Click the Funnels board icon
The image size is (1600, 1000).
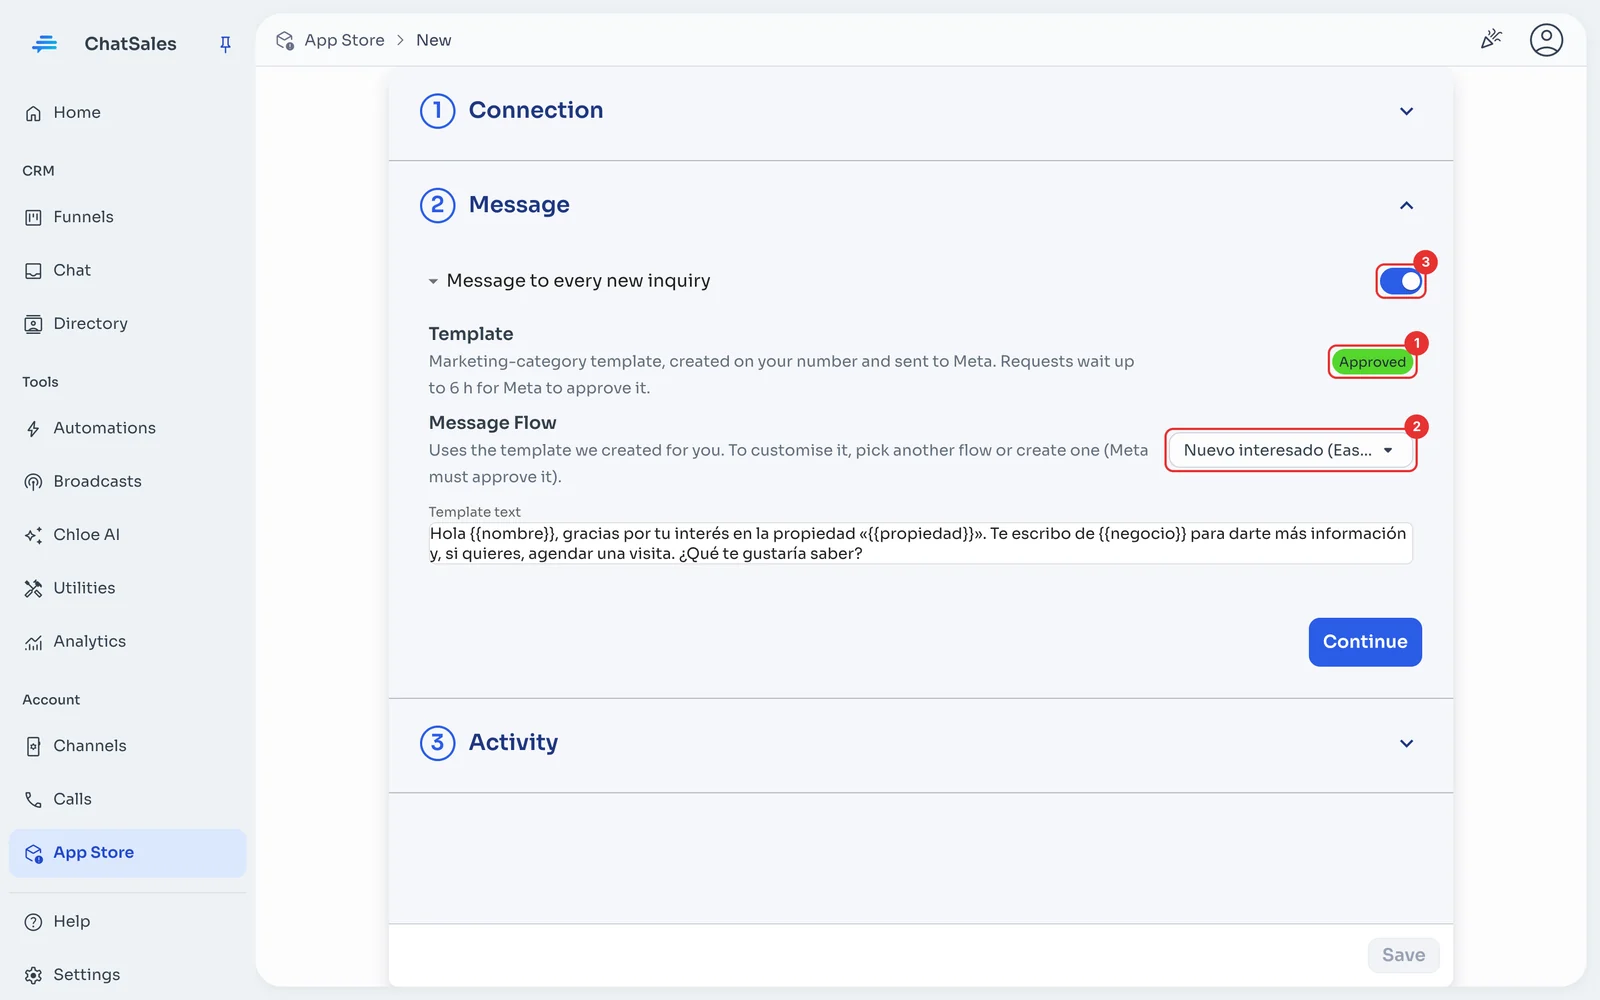[x=33, y=217]
